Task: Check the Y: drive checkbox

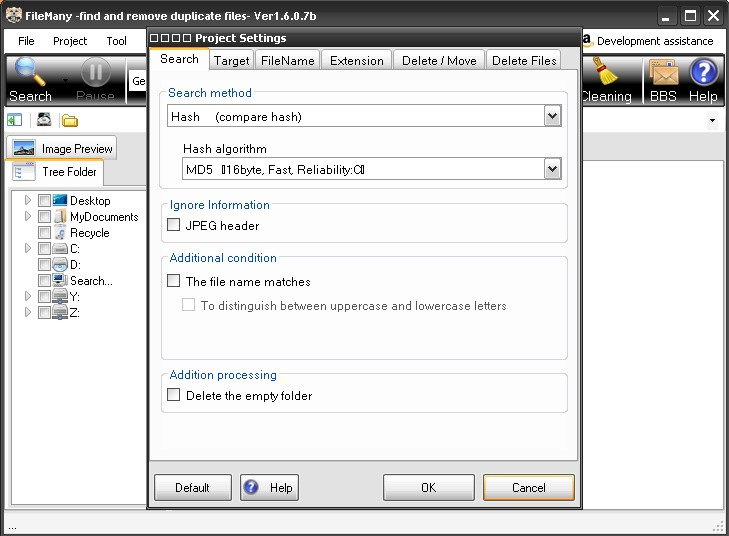Action: pos(44,296)
